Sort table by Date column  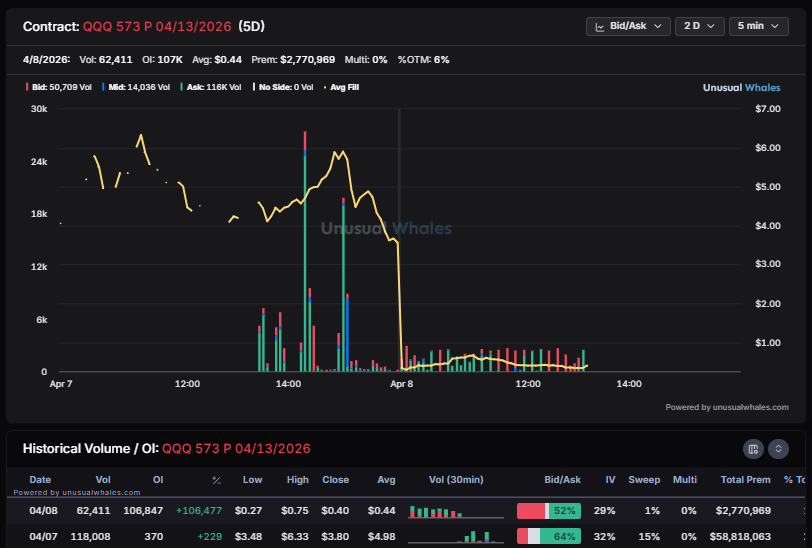40,480
